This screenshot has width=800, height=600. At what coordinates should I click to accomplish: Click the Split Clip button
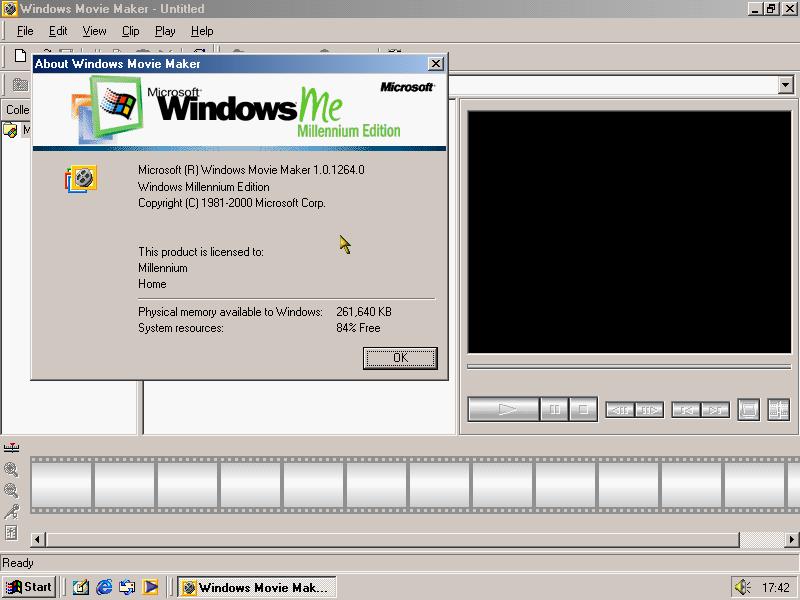778,409
